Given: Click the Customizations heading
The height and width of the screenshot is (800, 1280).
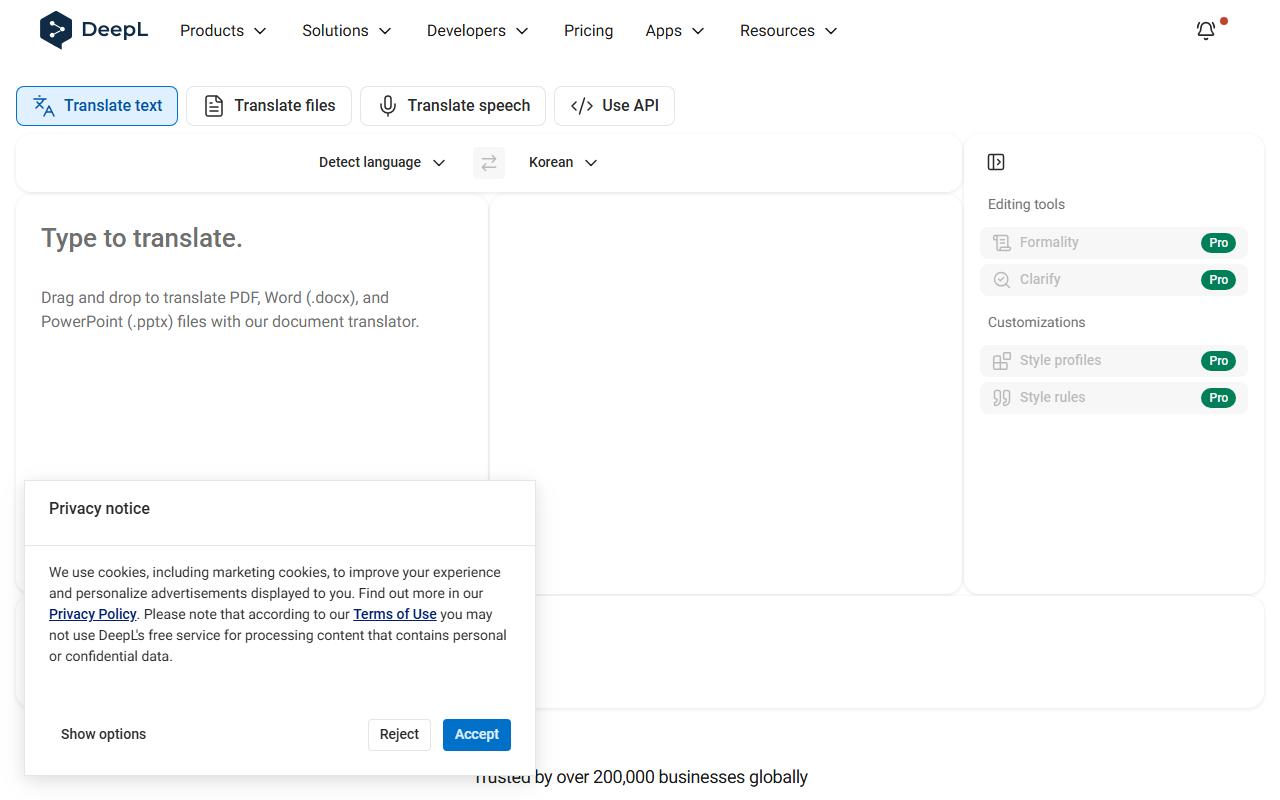Looking at the screenshot, I should coord(1036,323).
